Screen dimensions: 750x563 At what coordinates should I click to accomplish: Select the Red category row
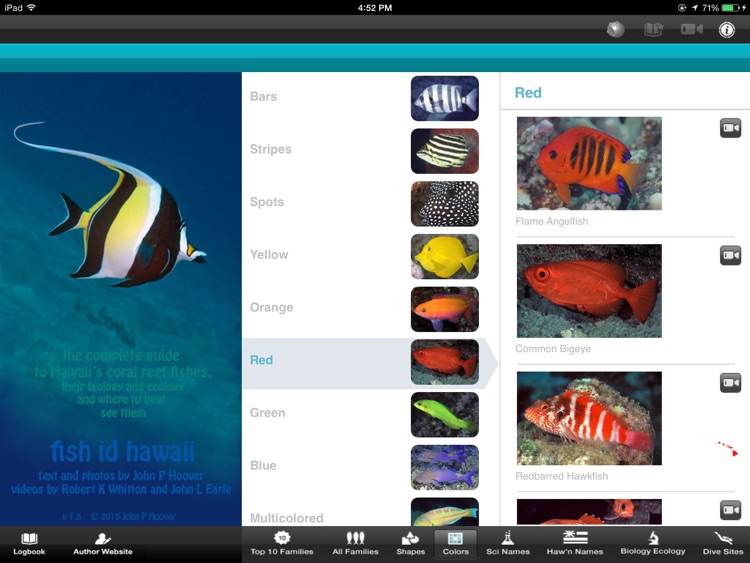(x=371, y=362)
